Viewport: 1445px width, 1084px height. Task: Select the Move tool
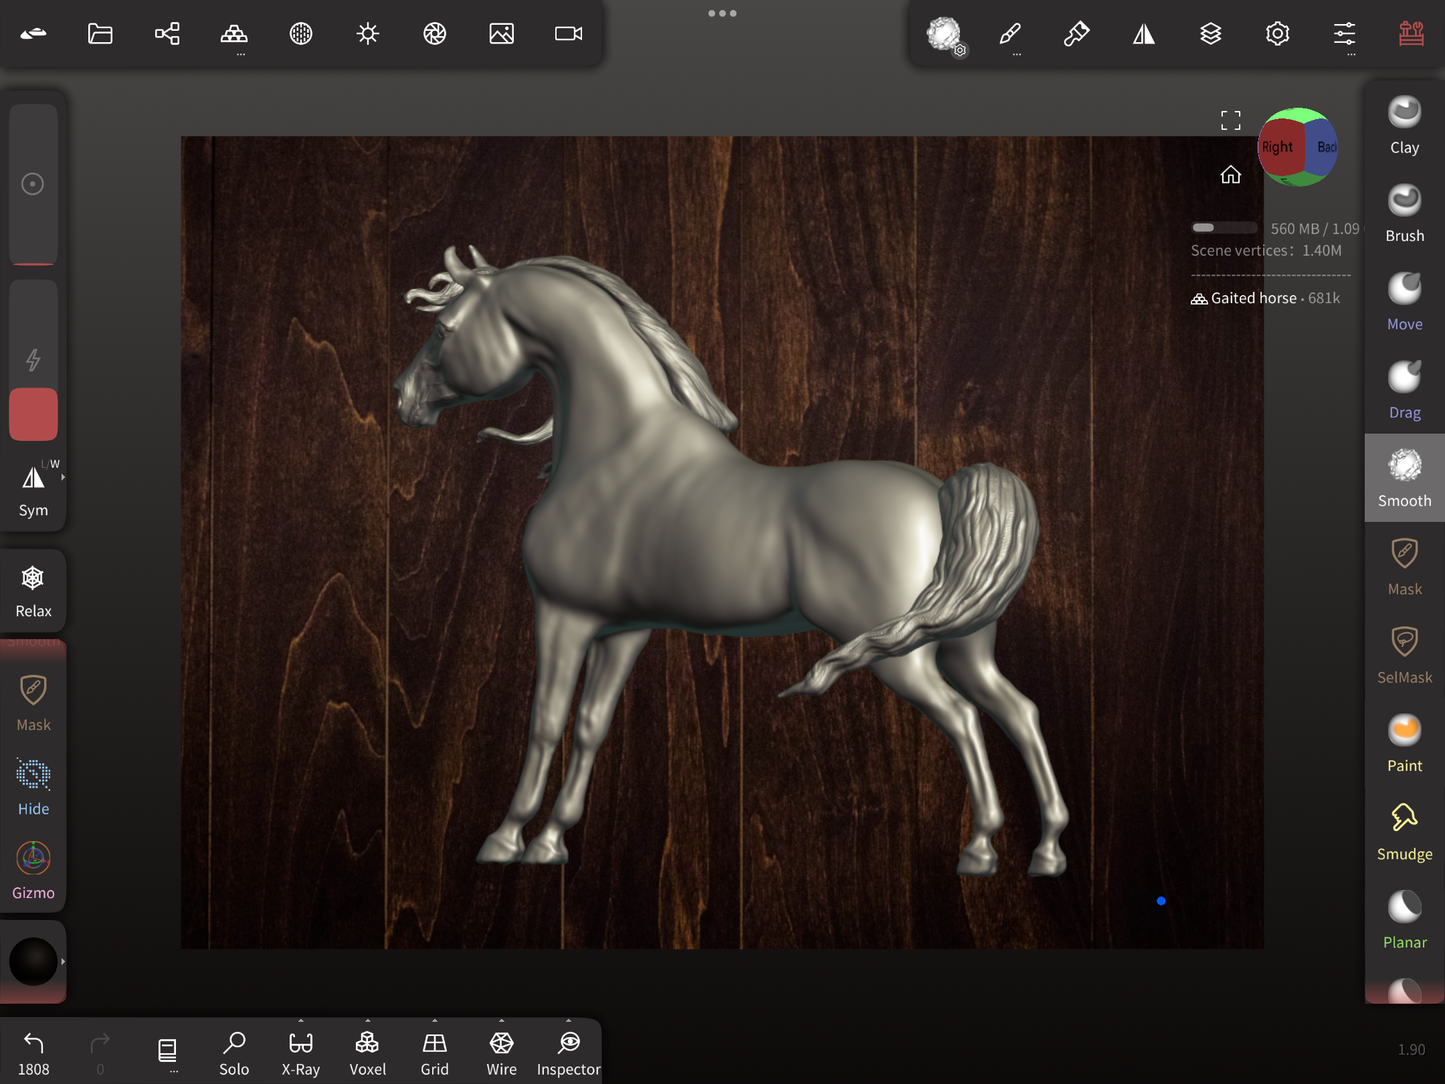pos(1404,302)
